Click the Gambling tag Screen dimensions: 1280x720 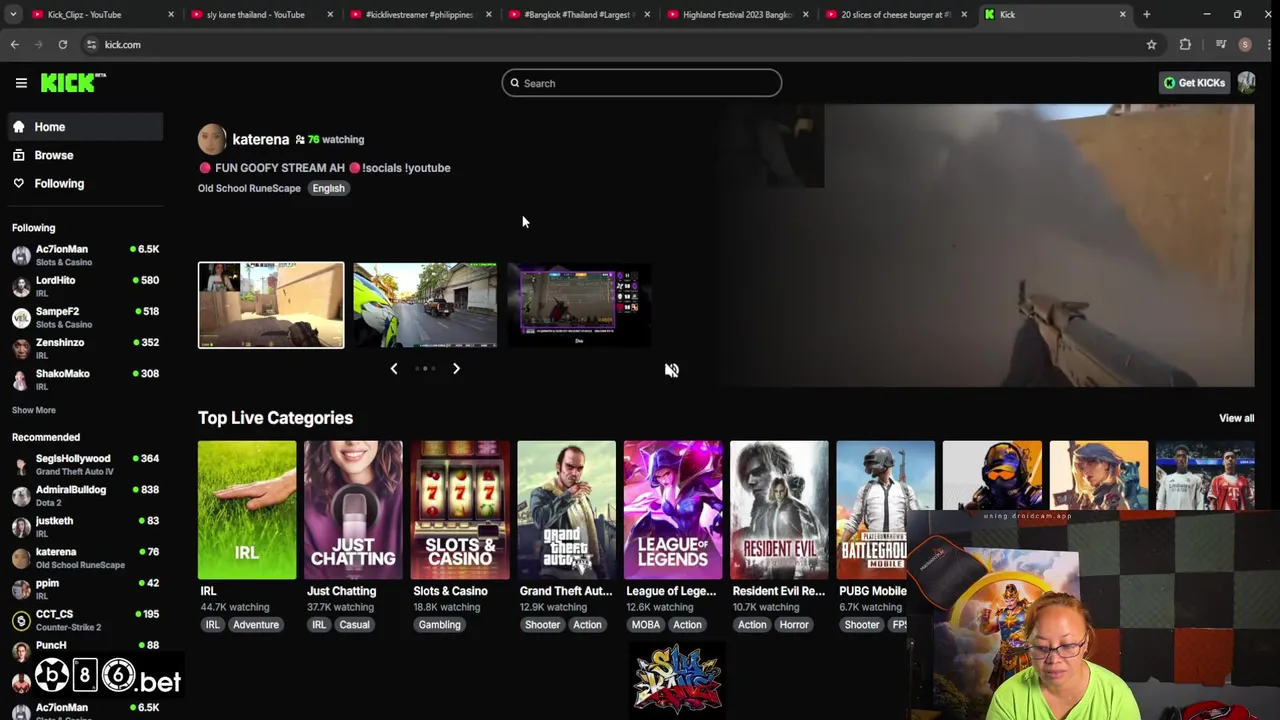[439, 625]
